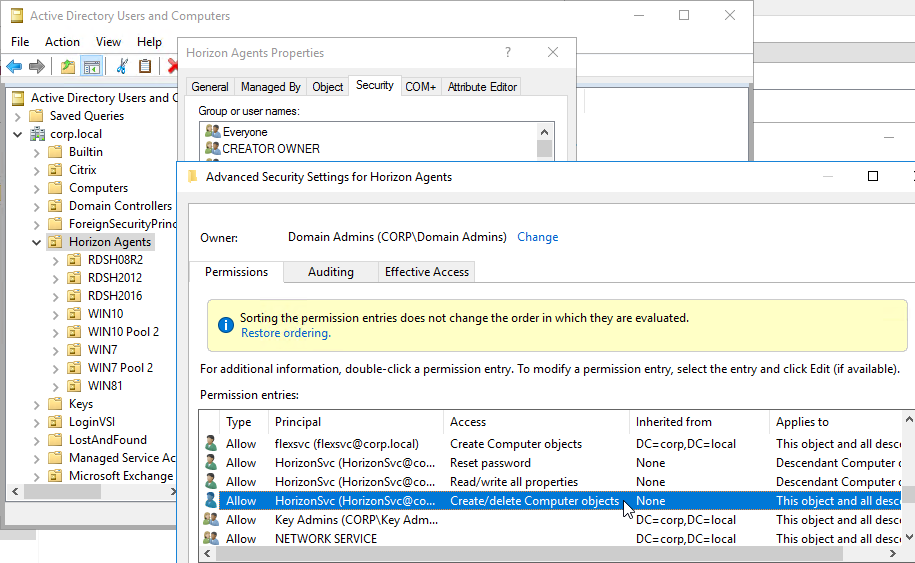Click Active Directory Users and Computers root icon

pos(18,97)
